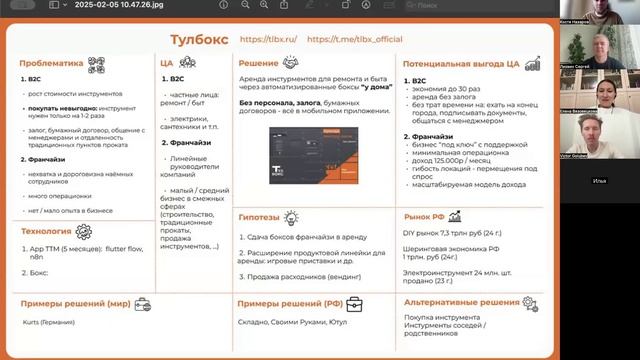Click the Тулбокс product box image
The image size is (640, 360).
314,156
